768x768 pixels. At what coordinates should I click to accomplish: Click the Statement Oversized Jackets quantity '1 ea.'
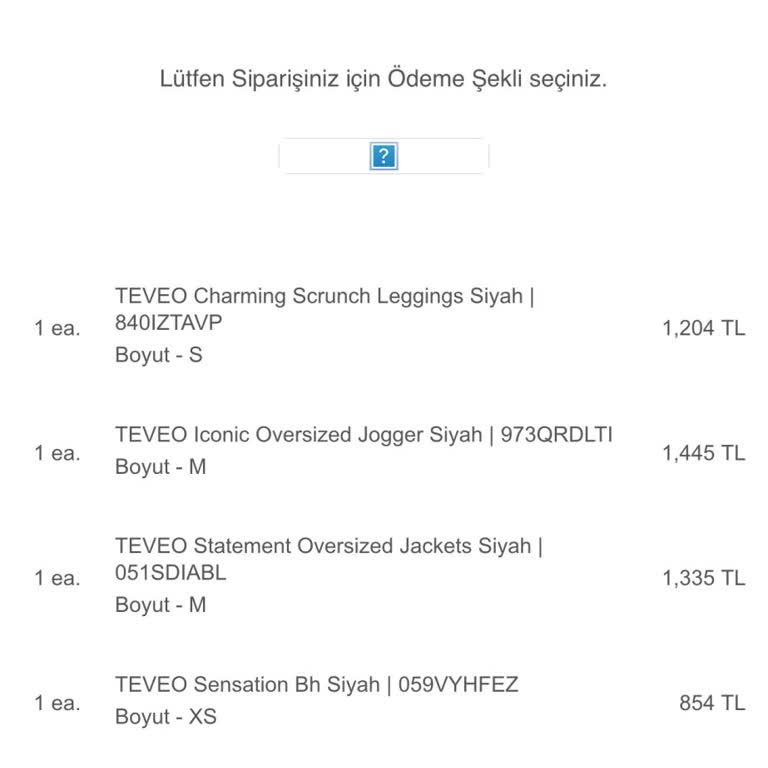(x=57, y=578)
